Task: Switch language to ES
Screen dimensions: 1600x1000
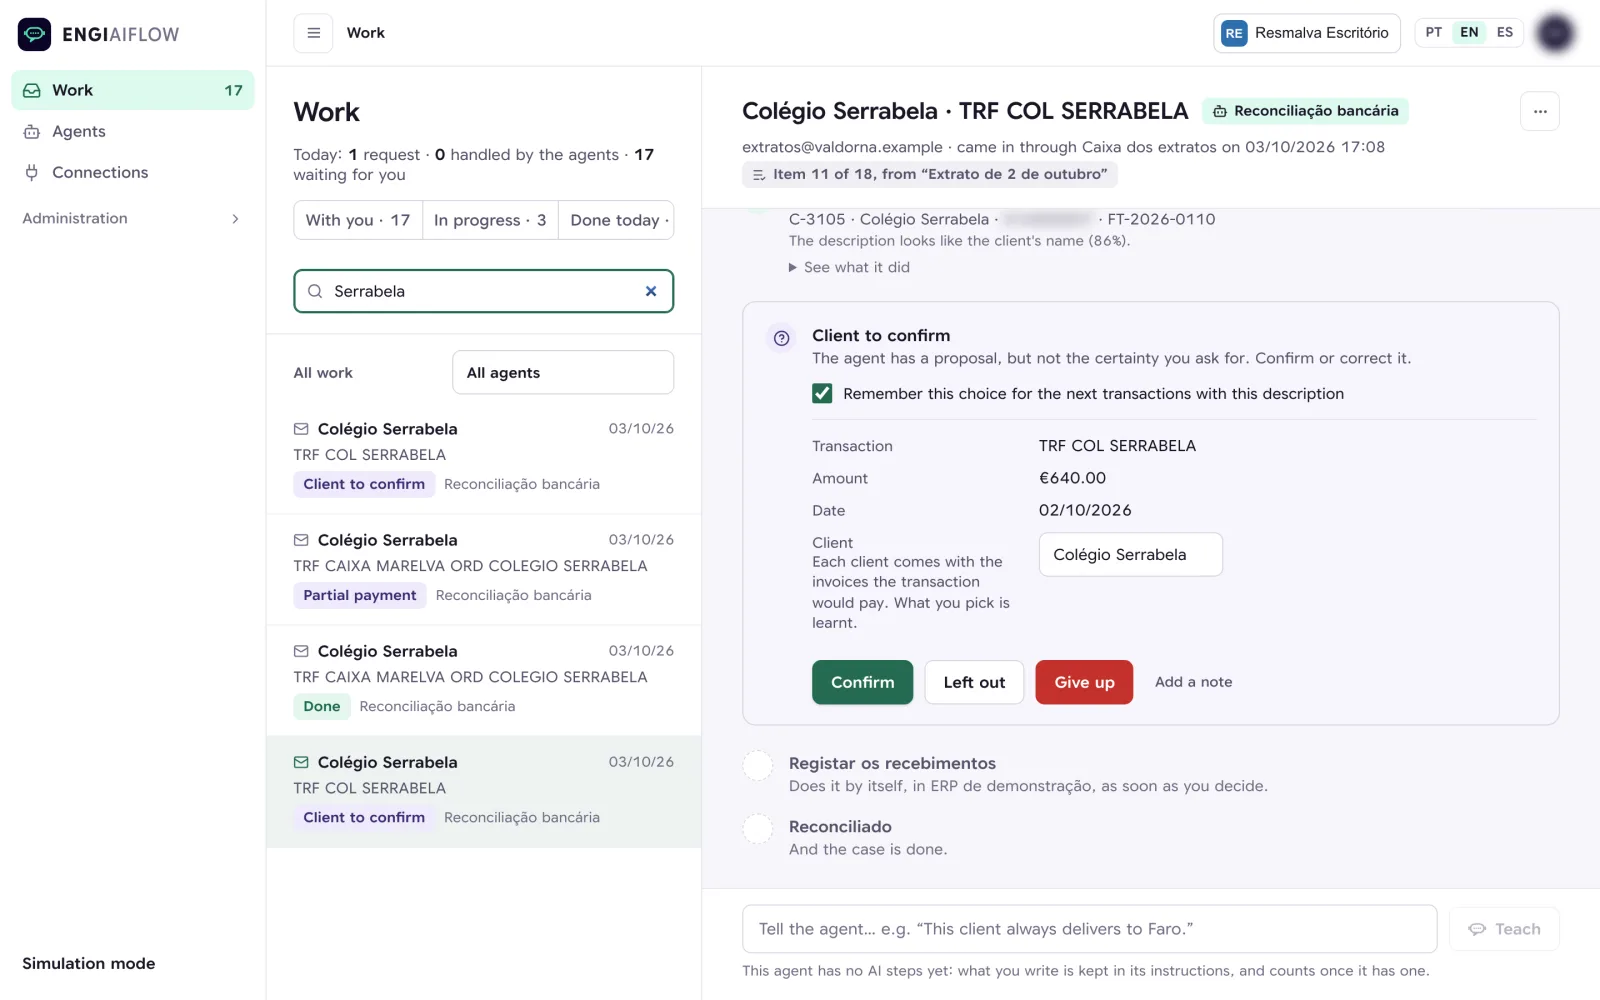Action: click(1505, 32)
